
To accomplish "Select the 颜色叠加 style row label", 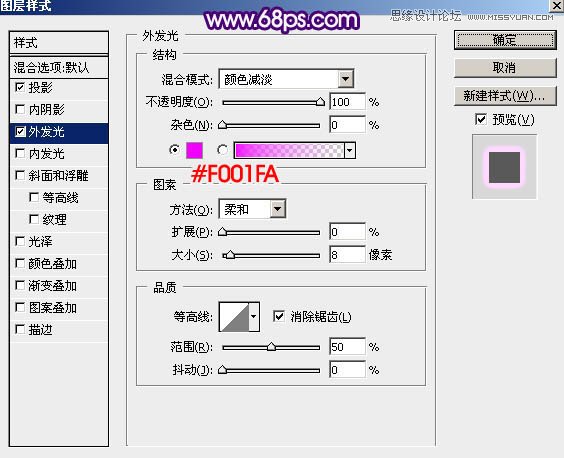I will [x=53, y=264].
